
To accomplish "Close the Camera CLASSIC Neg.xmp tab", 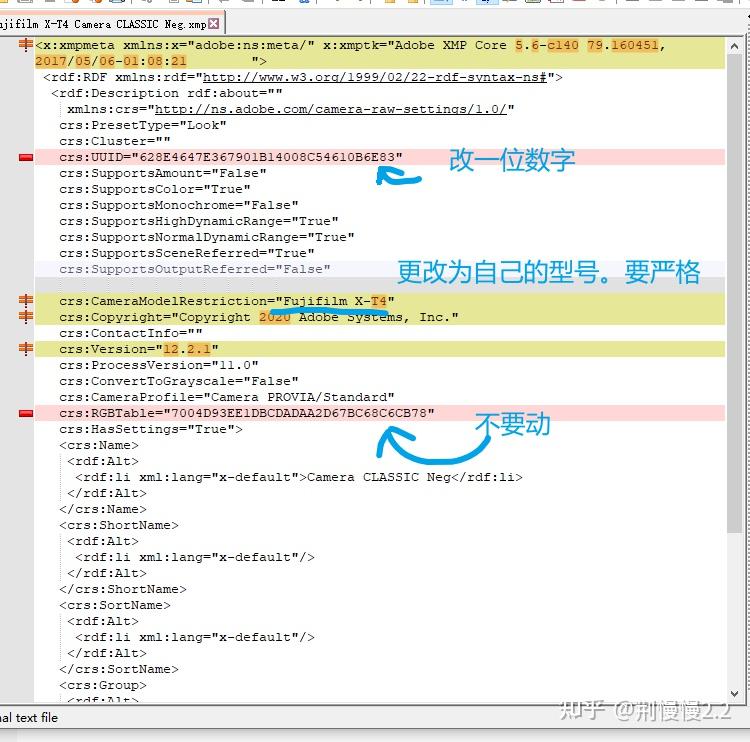I will [214, 23].
